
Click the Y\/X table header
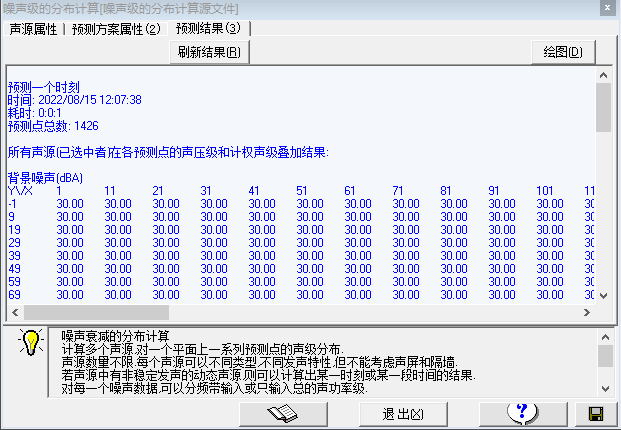click(x=20, y=191)
